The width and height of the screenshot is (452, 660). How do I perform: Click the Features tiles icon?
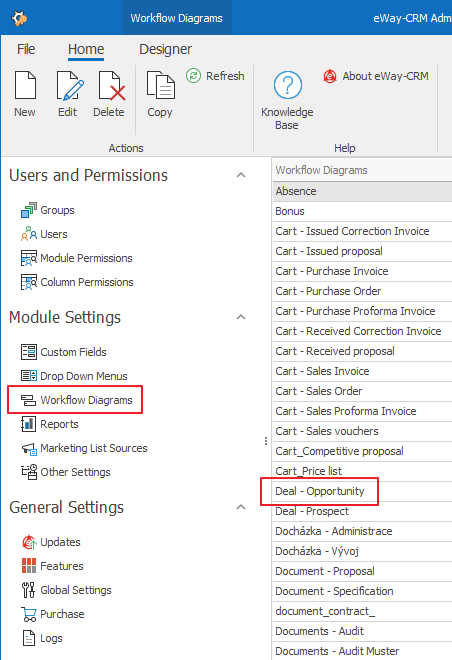(29, 566)
